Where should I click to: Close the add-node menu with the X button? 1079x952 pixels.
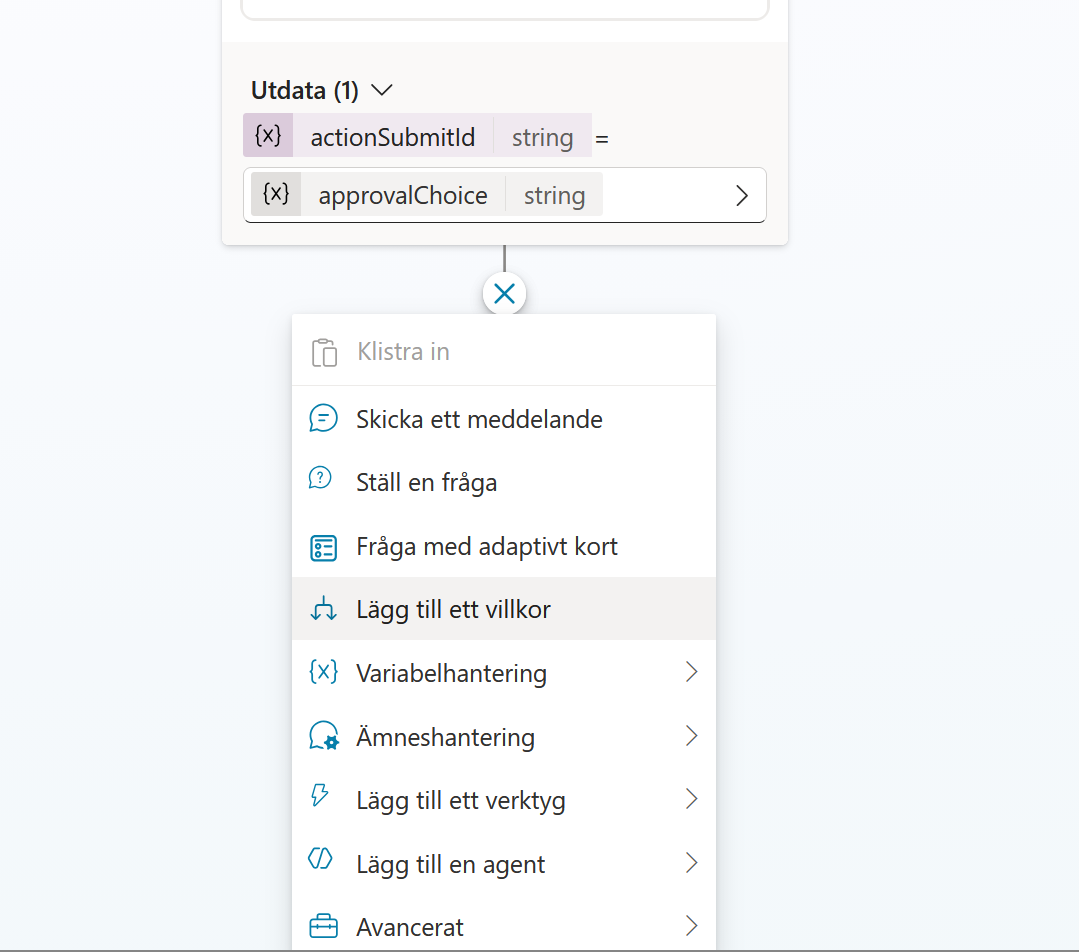(x=504, y=294)
